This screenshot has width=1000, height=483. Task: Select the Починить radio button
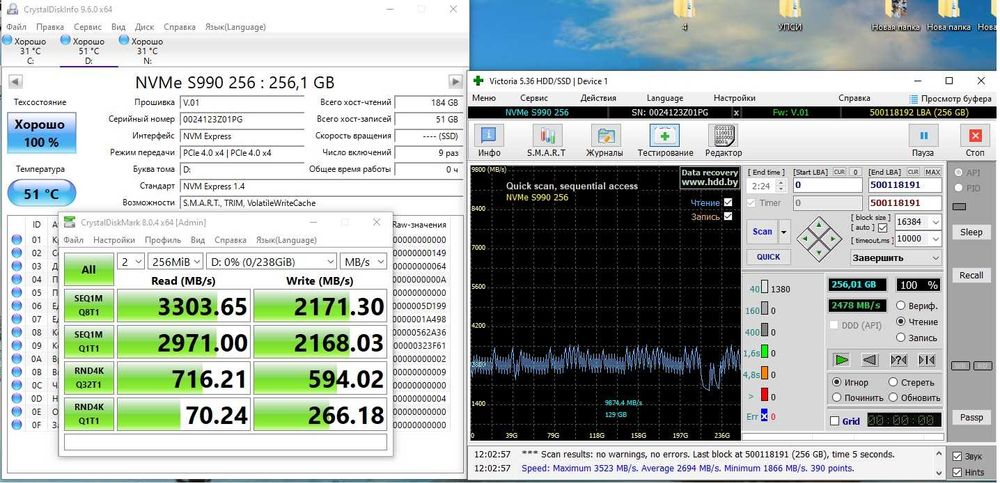(836, 398)
